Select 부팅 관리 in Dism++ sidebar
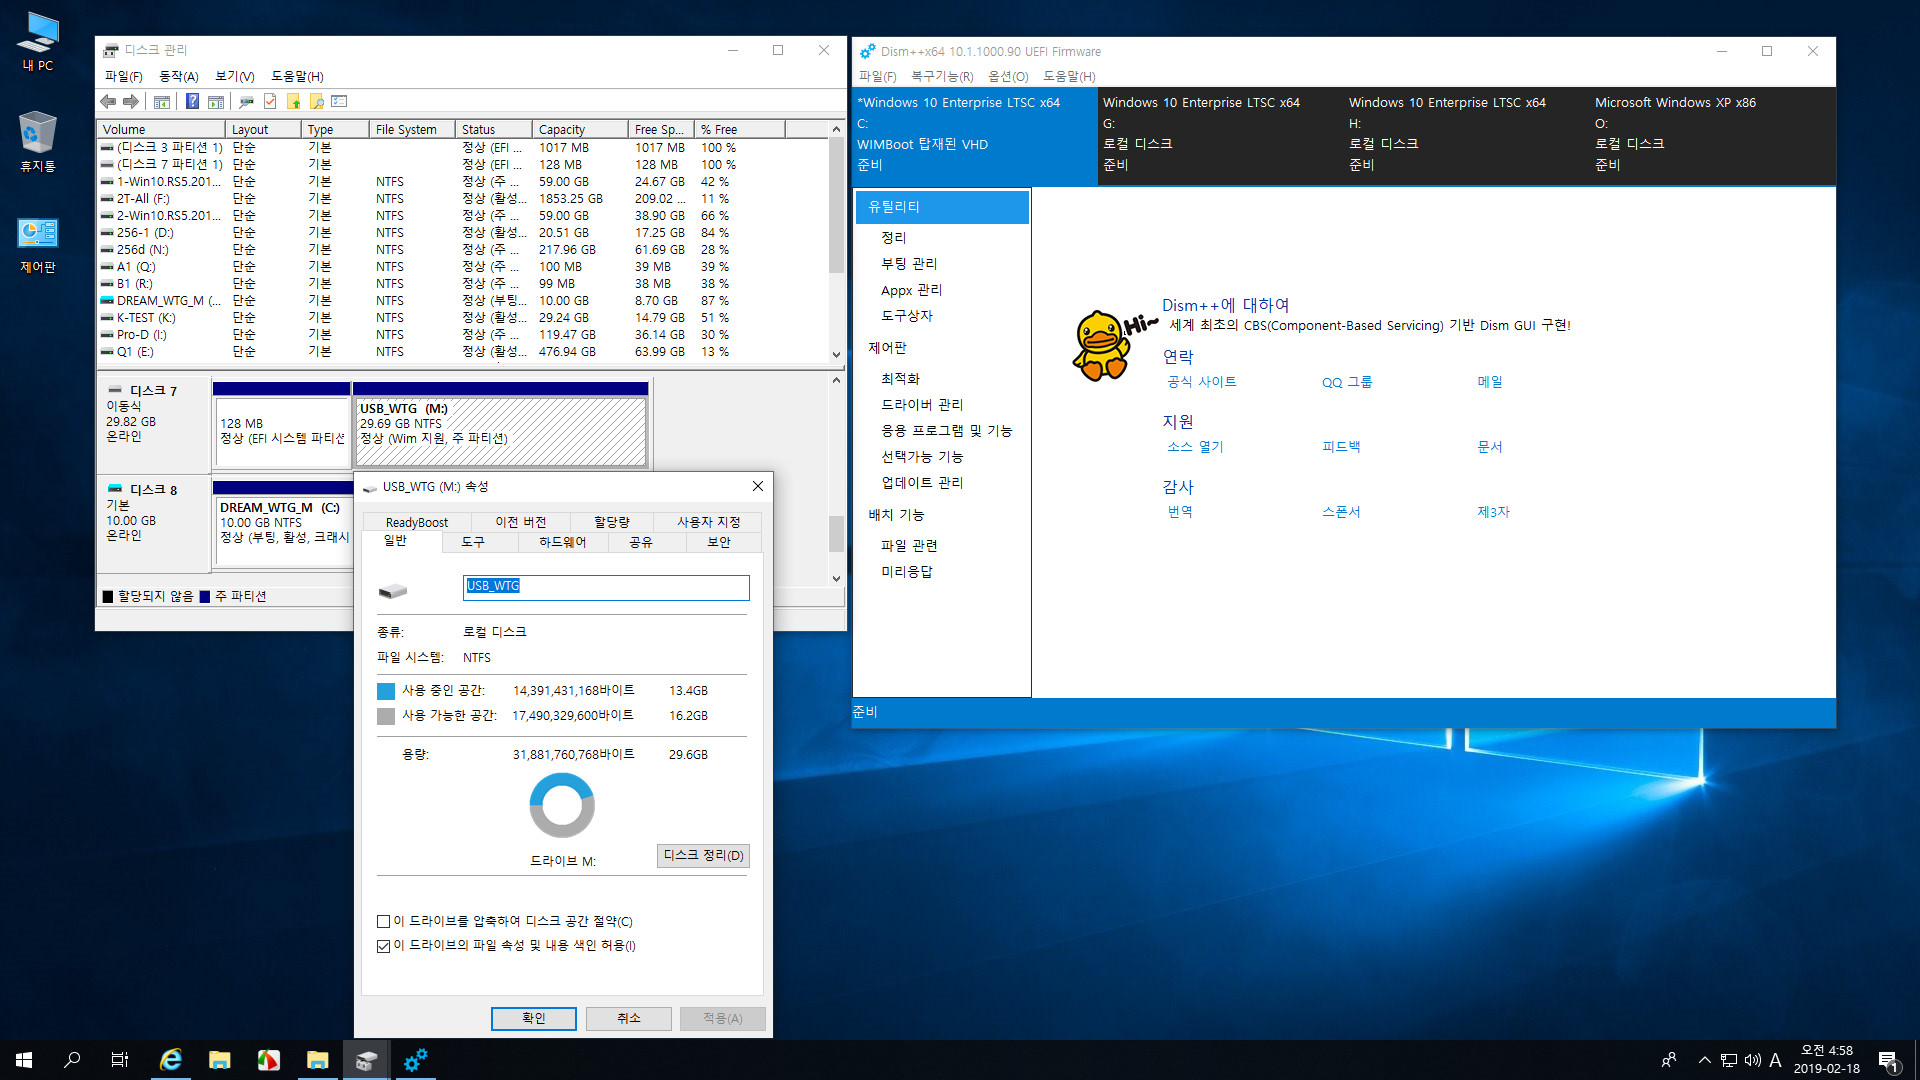The image size is (1920, 1080). 909,264
